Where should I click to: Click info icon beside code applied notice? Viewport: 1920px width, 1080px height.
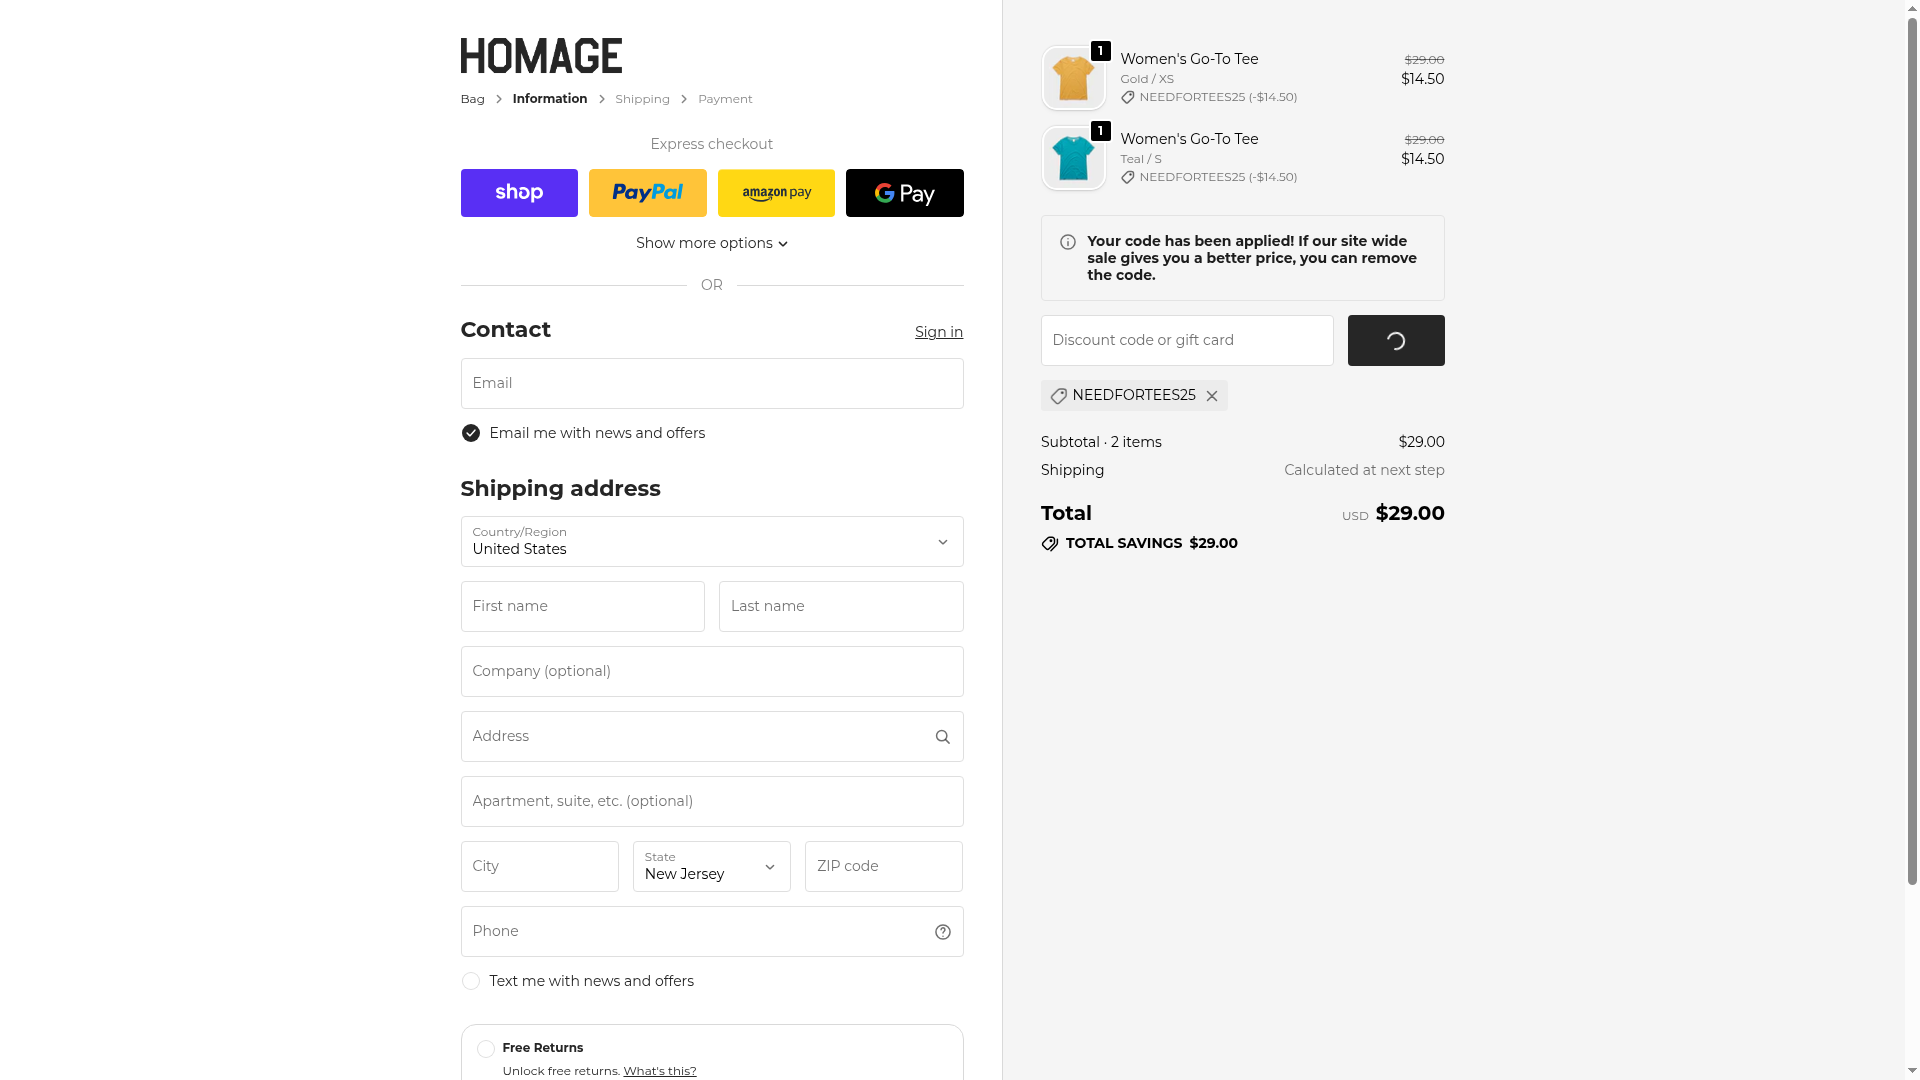[x=1068, y=242]
